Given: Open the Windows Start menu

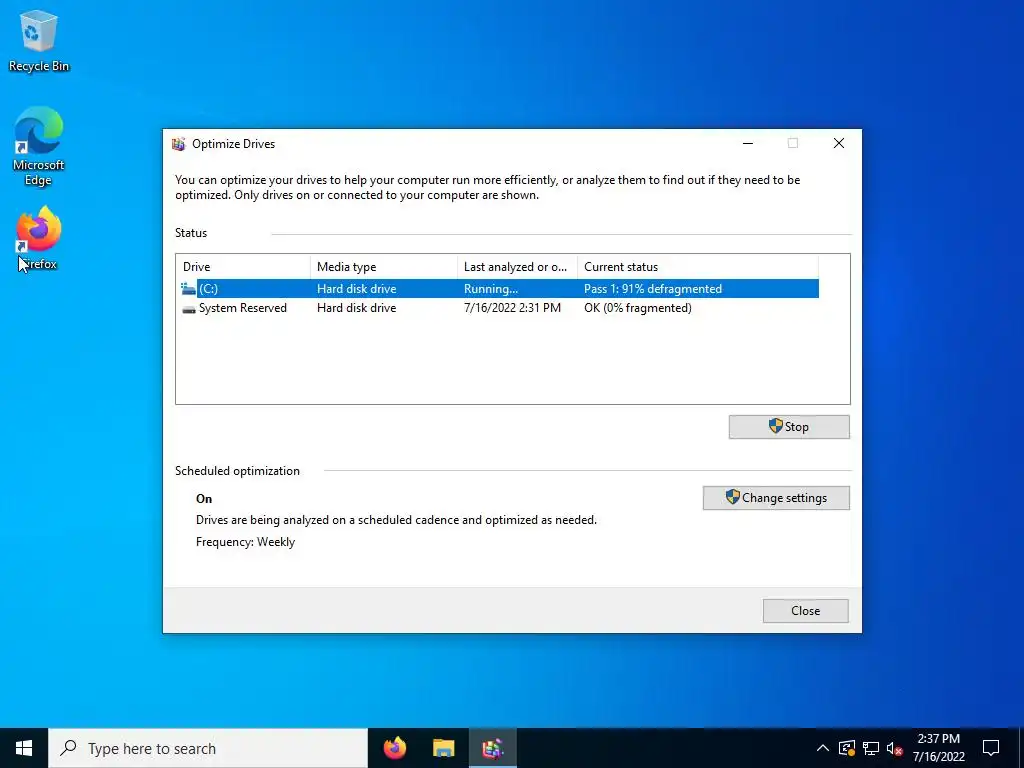Looking at the screenshot, I should (24, 748).
